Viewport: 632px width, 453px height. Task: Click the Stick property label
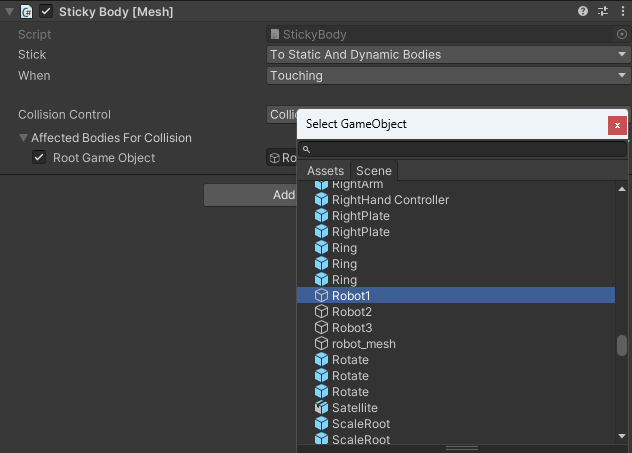pyautogui.click(x=32, y=54)
